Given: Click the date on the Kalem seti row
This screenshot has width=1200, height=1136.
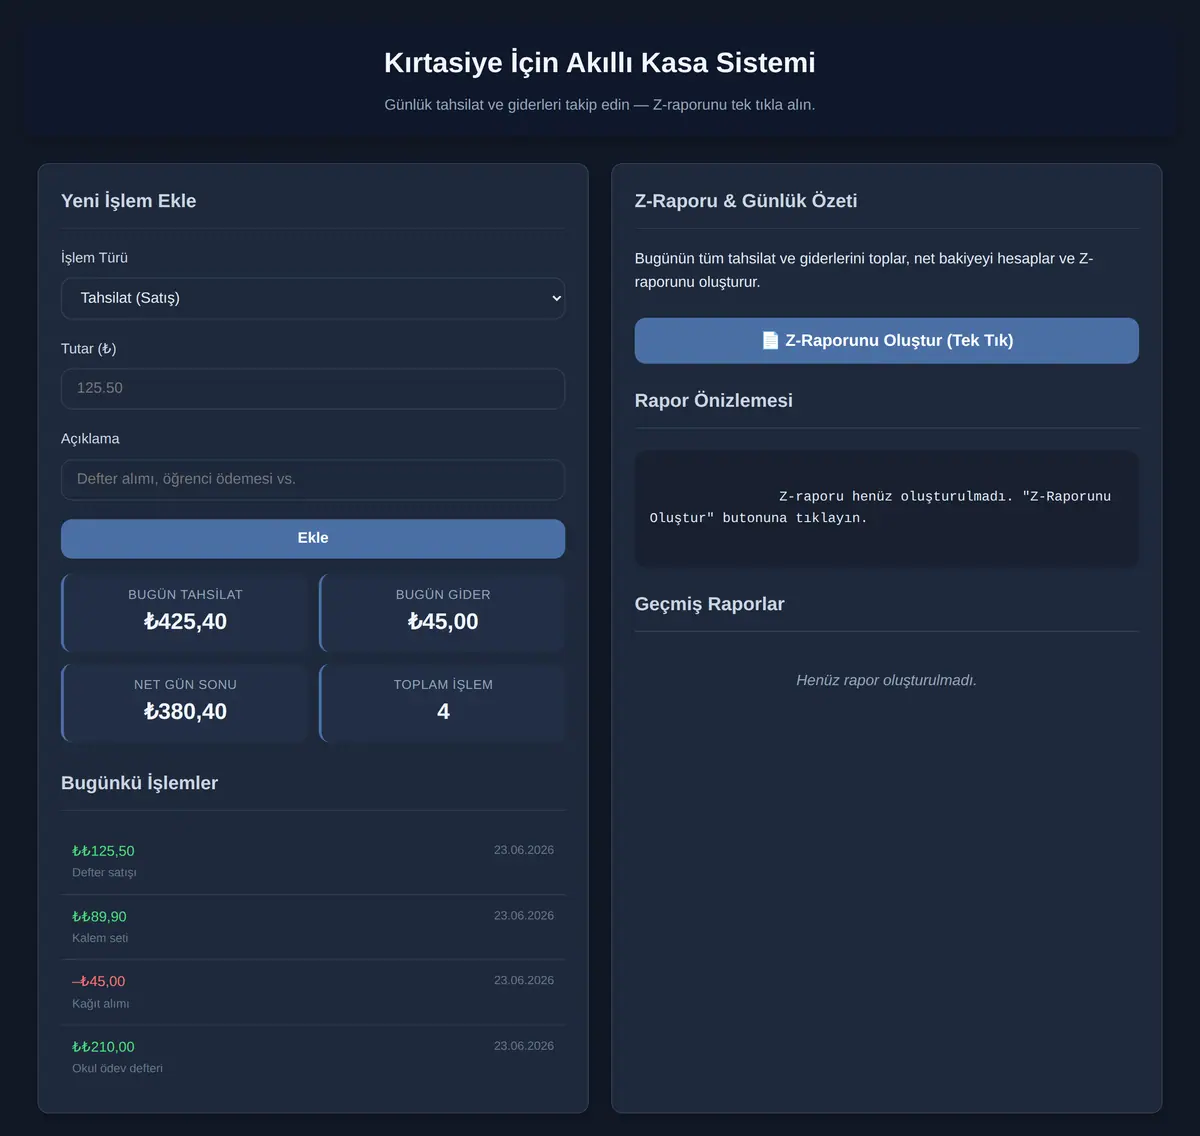Looking at the screenshot, I should point(524,915).
